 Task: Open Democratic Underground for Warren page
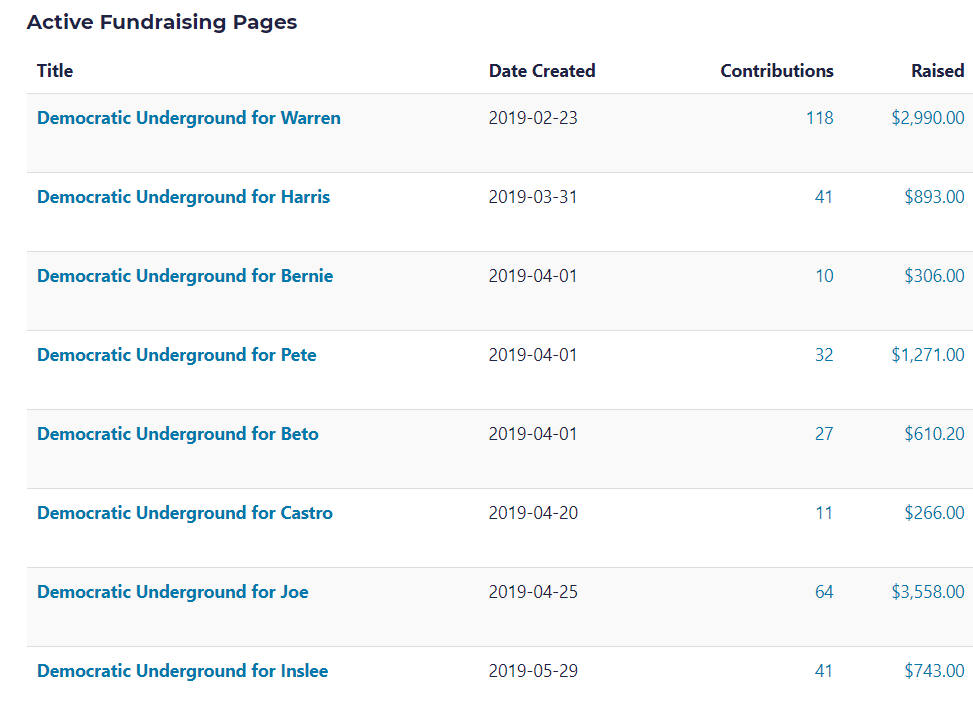click(188, 118)
